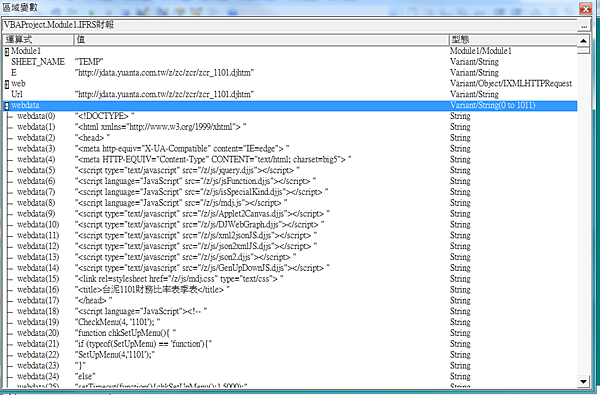The width and height of the screenshot is (600, 395).
Task: Select the SHEET_NAME variable row
Action: [290, 62]
